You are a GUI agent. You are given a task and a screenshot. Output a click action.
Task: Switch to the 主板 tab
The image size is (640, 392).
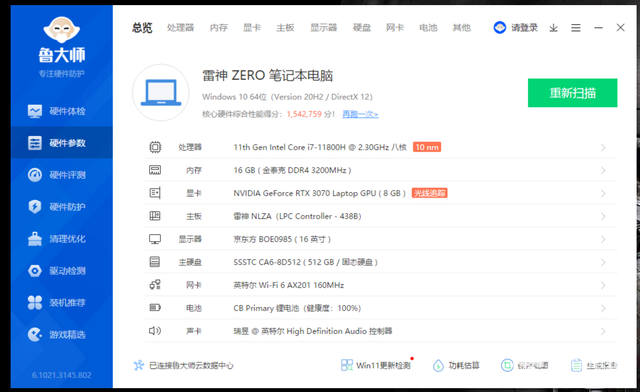[x=285, y=28]
